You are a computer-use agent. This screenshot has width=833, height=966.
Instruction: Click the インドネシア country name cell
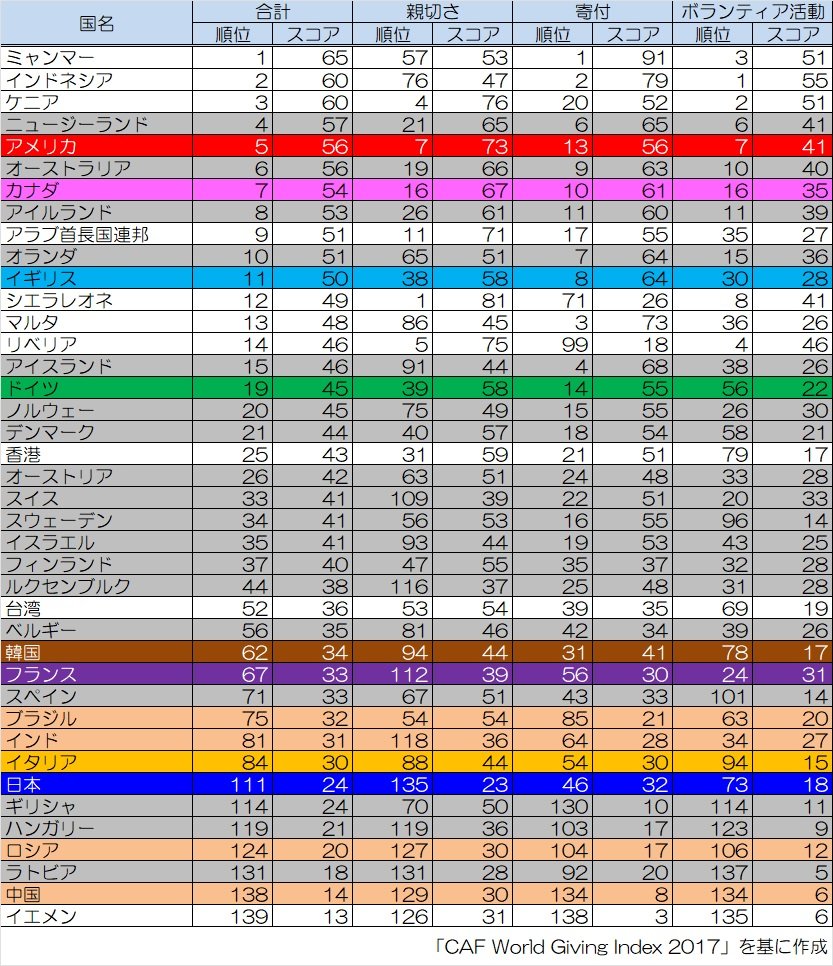coord(96,80)
